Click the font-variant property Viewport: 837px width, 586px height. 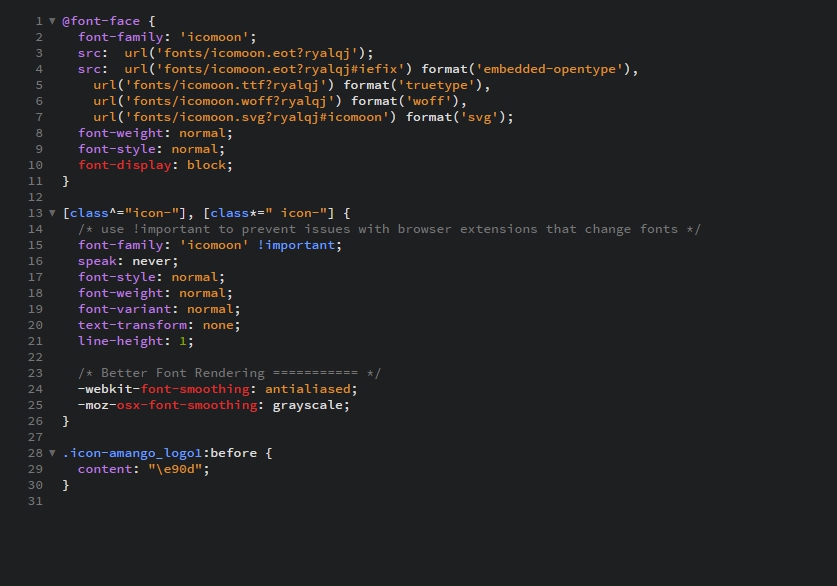pyautogui.click(x=124, y=310)
